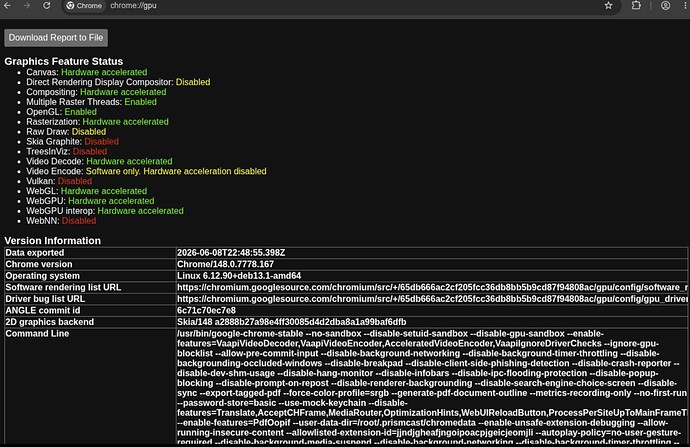
Task: Click the Graphics Feature Status heading
Action: [x=64, y=61]
